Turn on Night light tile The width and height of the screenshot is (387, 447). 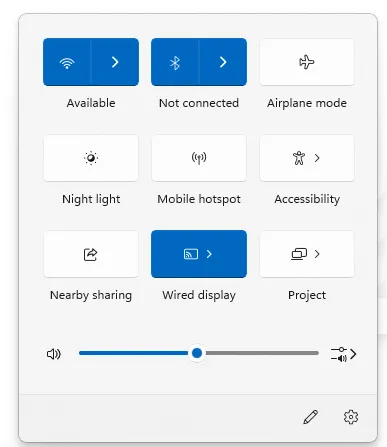coord(91,158)
